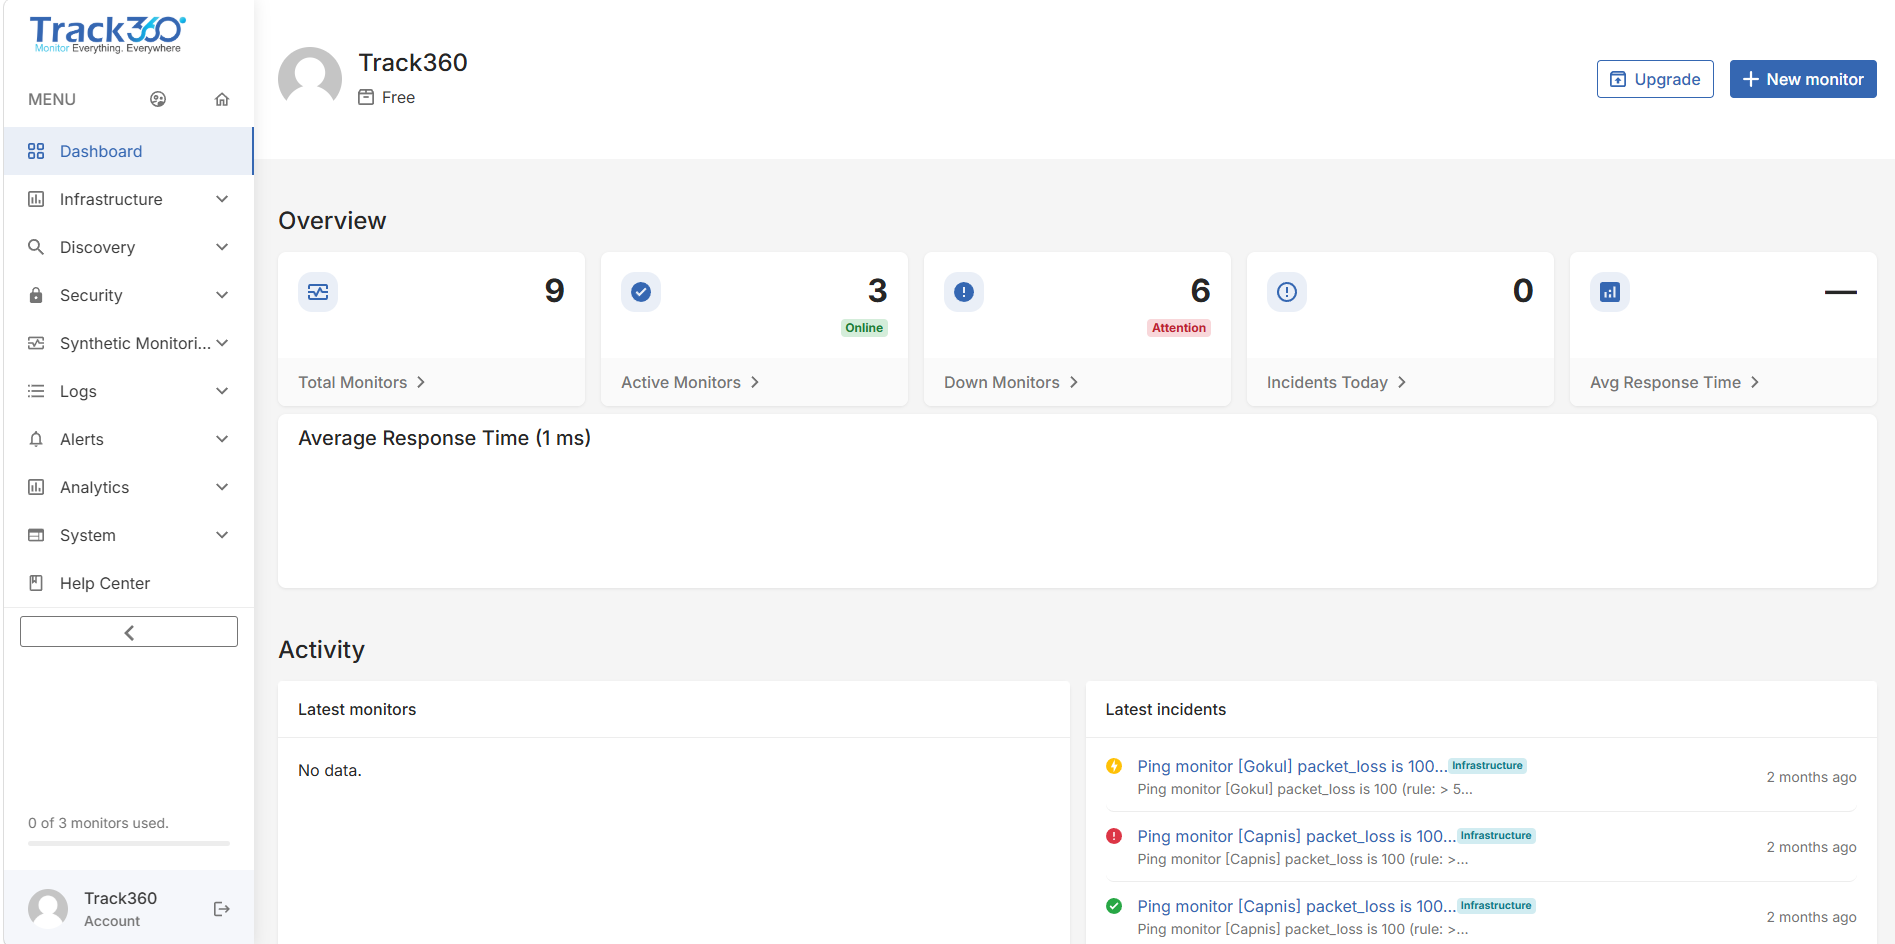
Task: Open the red Capnis packet_loss incident link
Action: tap(1297, 836)
